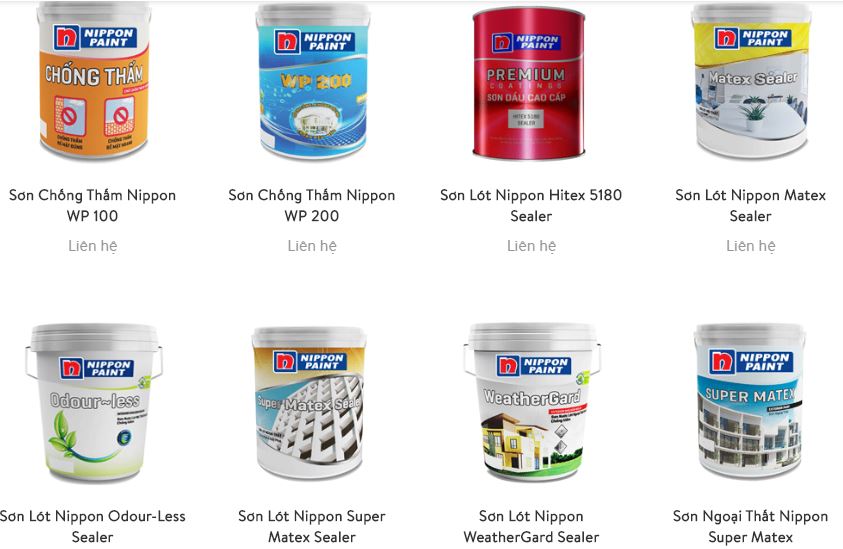This screenshot has width=843, height=549.
Task: Open the Sơn Ngoại Thất Nippon Super Matex link
Action: click(x=751, y=526)
